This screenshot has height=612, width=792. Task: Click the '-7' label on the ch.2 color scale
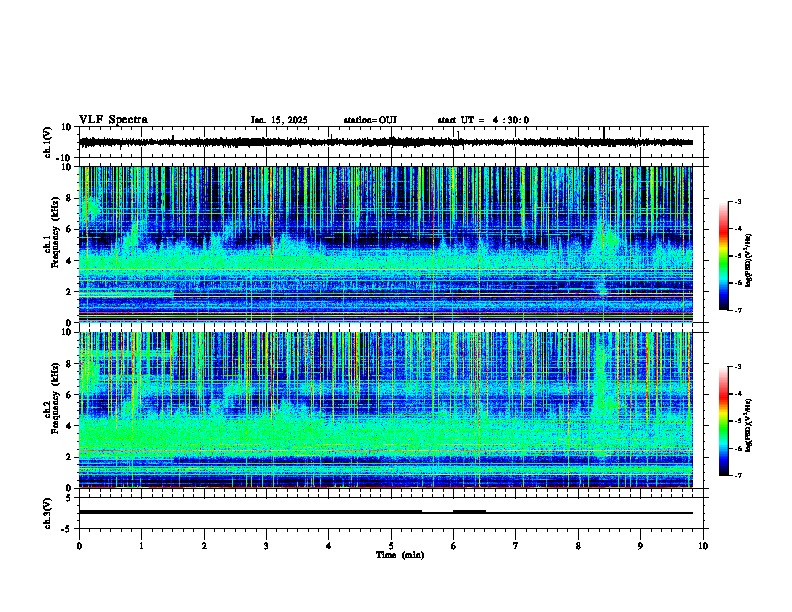click(x=737, y=475)
